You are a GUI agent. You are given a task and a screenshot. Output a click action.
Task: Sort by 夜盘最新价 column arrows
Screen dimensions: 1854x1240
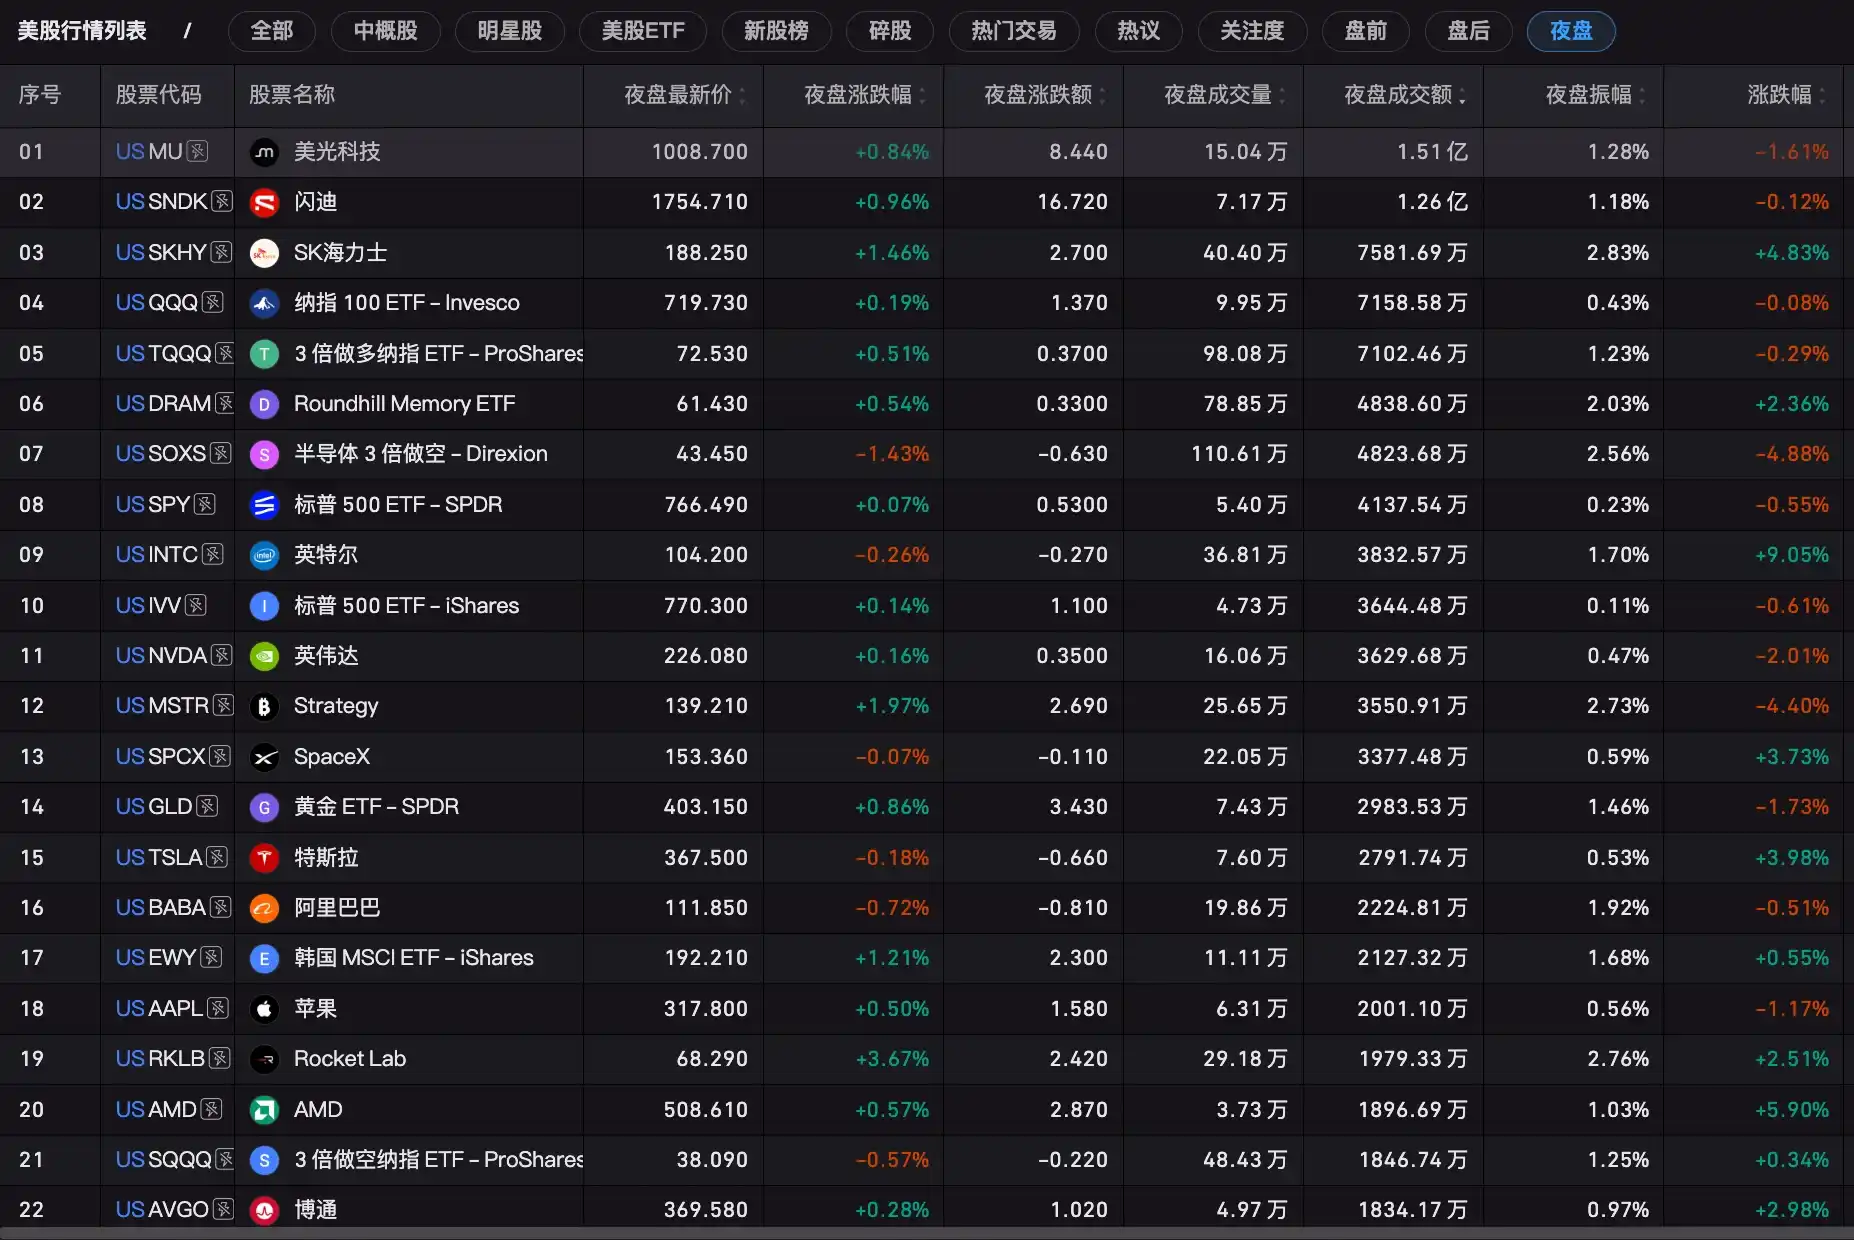pyautogui.click(x=742, y=95)
